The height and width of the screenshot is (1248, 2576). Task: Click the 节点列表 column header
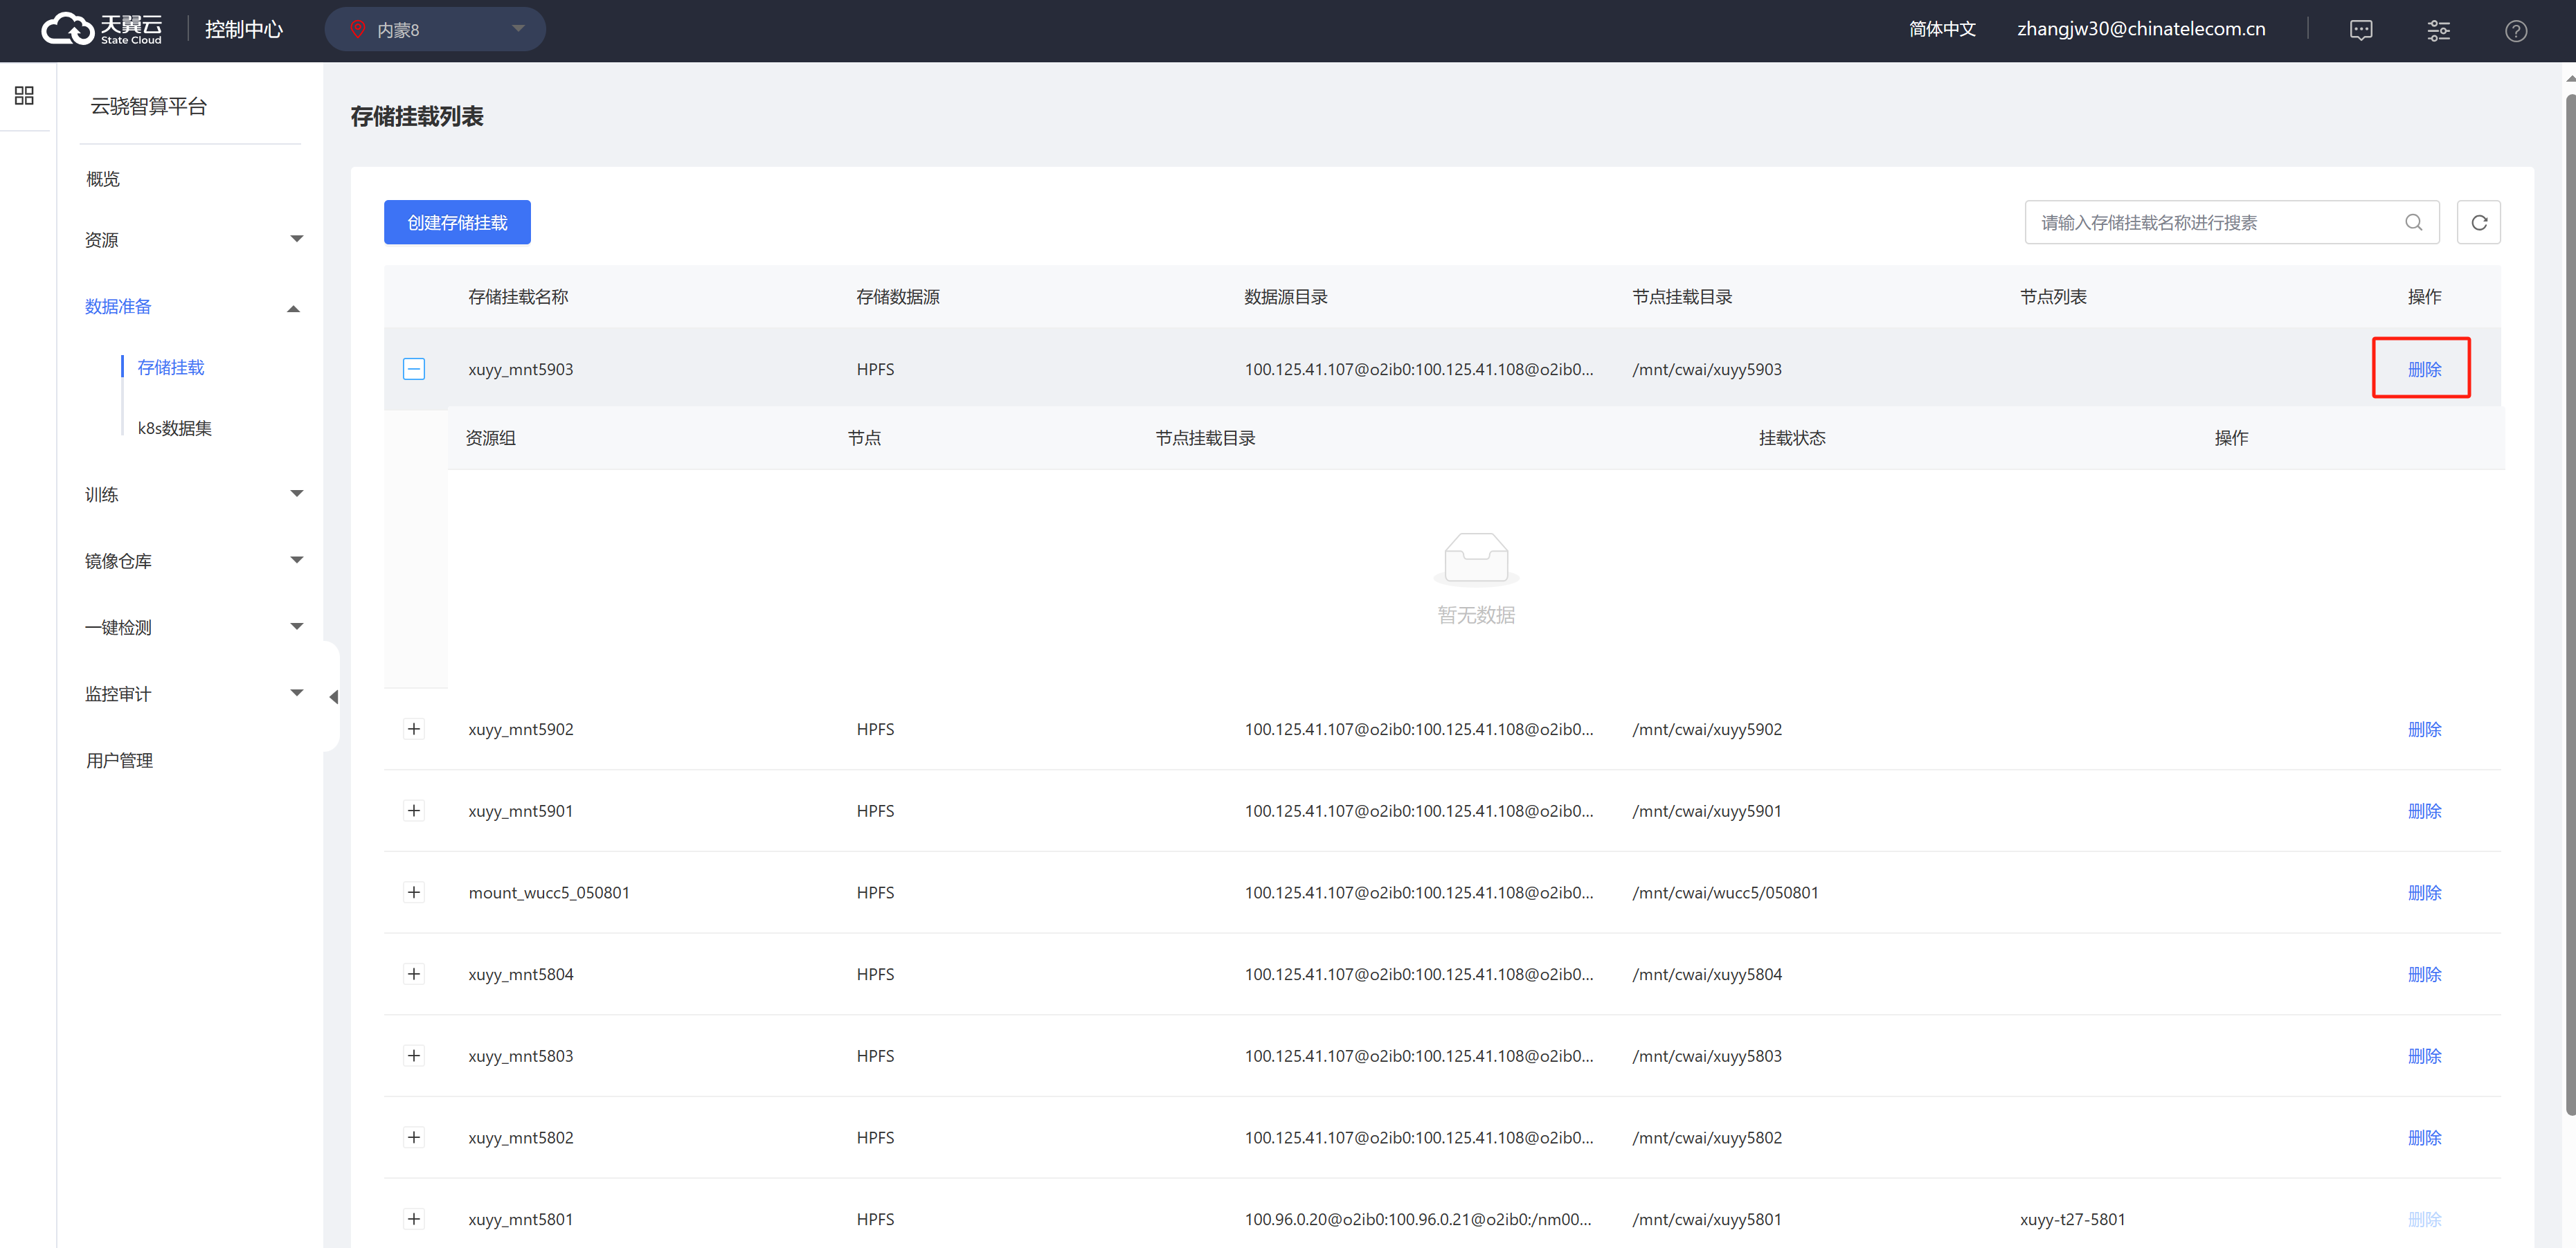click(2053, 296)
